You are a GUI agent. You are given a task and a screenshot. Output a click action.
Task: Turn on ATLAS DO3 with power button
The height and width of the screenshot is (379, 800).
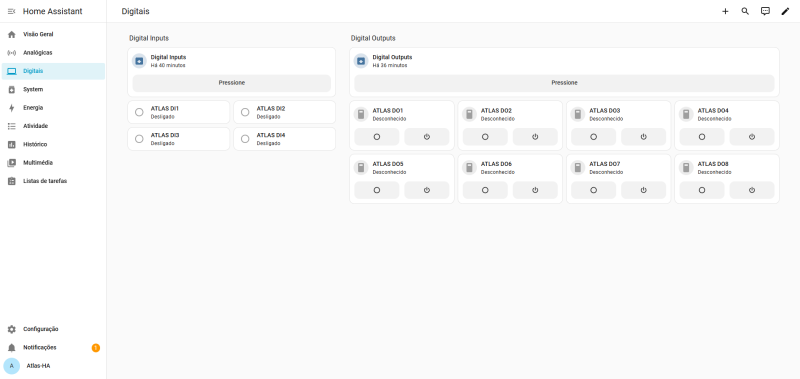(x=643, y=137)
